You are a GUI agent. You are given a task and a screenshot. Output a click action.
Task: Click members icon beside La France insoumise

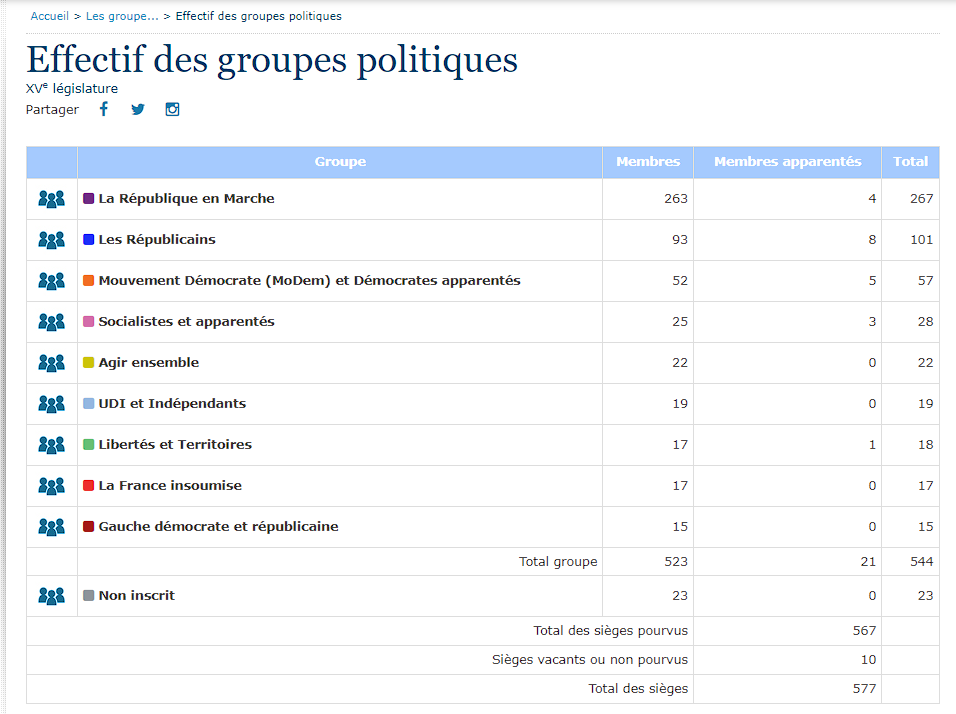51,486
